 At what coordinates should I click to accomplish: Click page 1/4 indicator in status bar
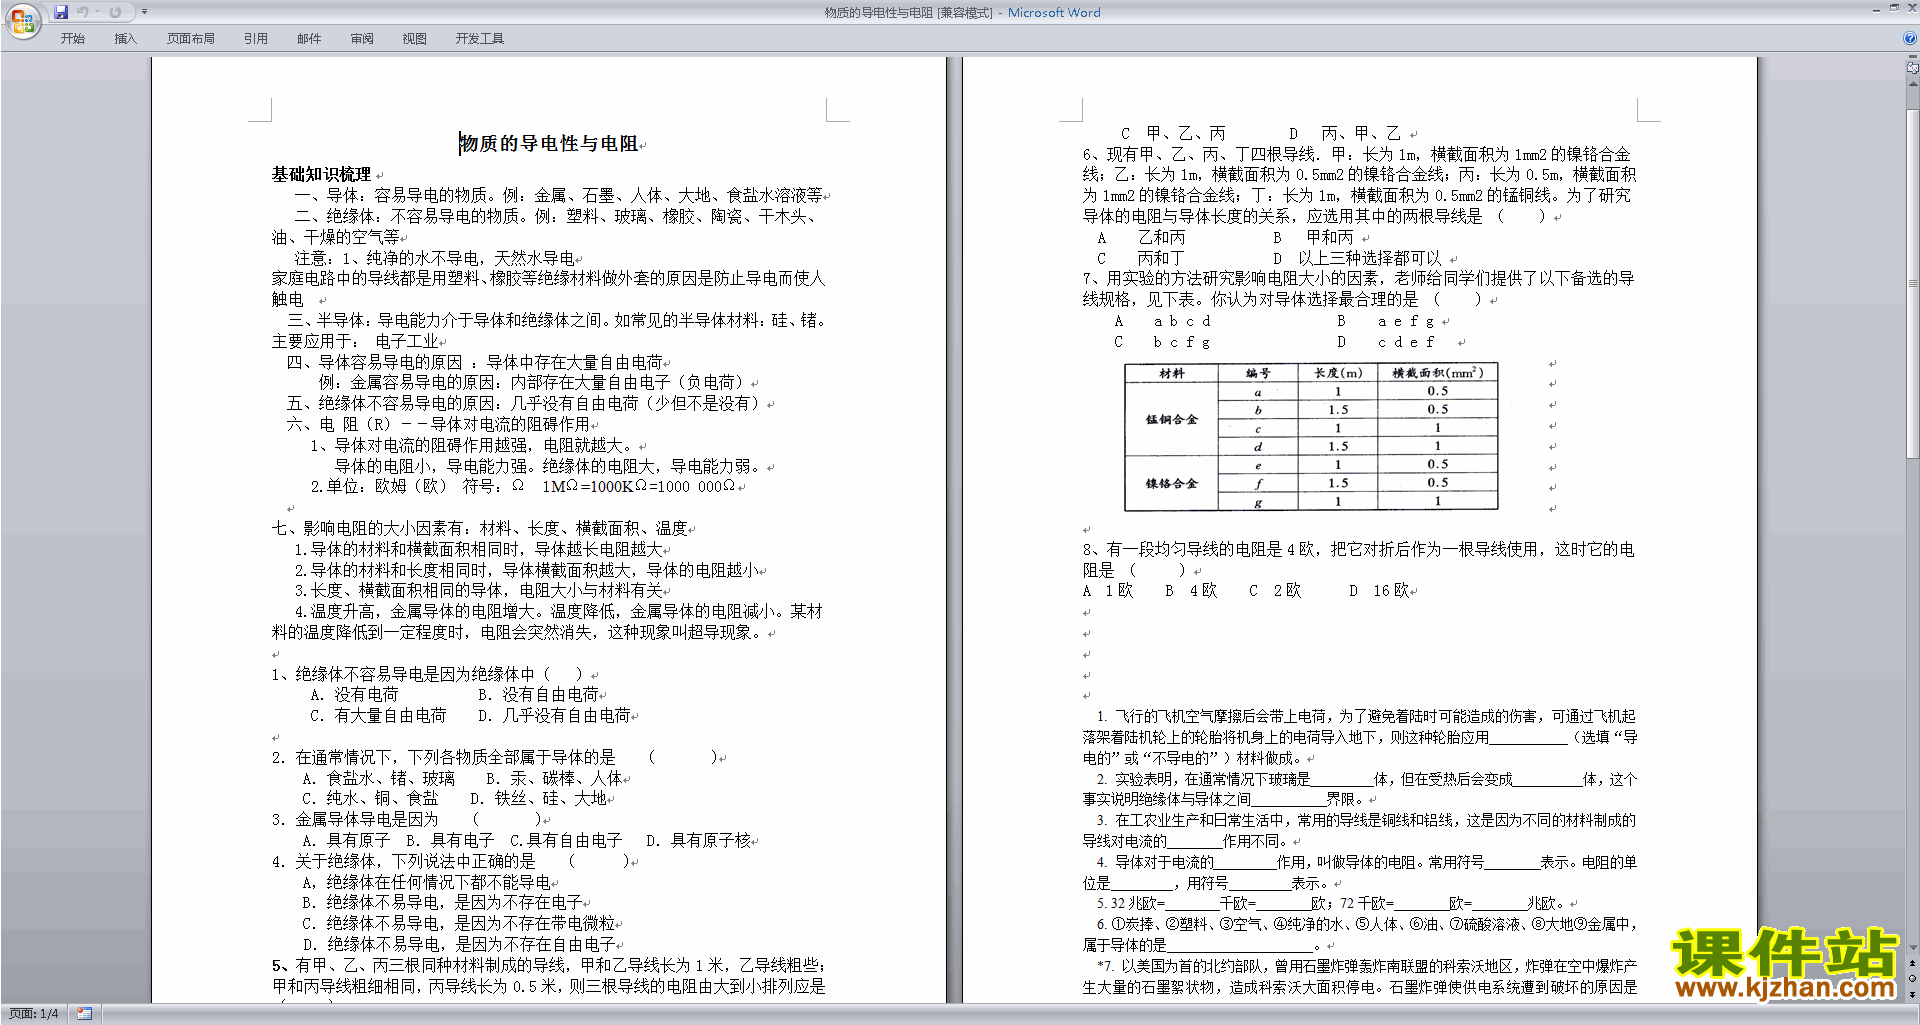coord(34,1014)
